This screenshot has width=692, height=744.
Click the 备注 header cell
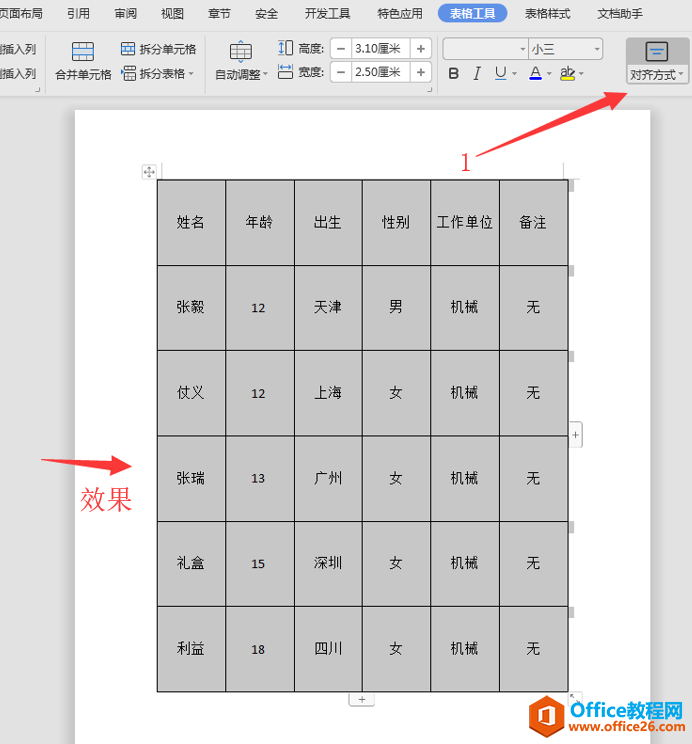coord(533,223)
